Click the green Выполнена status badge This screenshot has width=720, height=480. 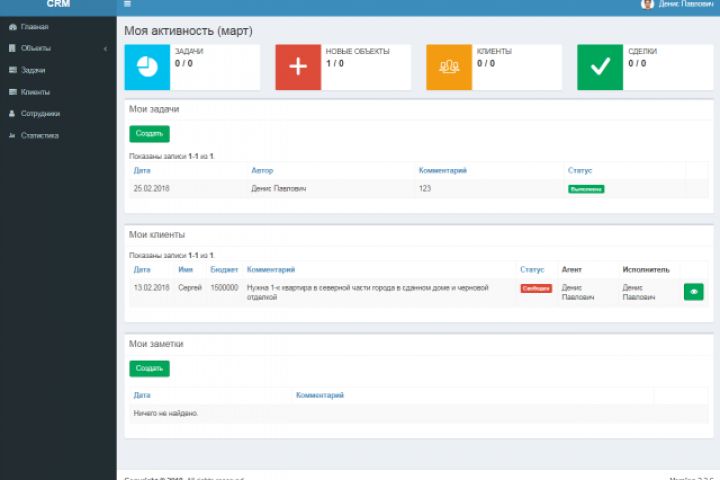point(586,189)
